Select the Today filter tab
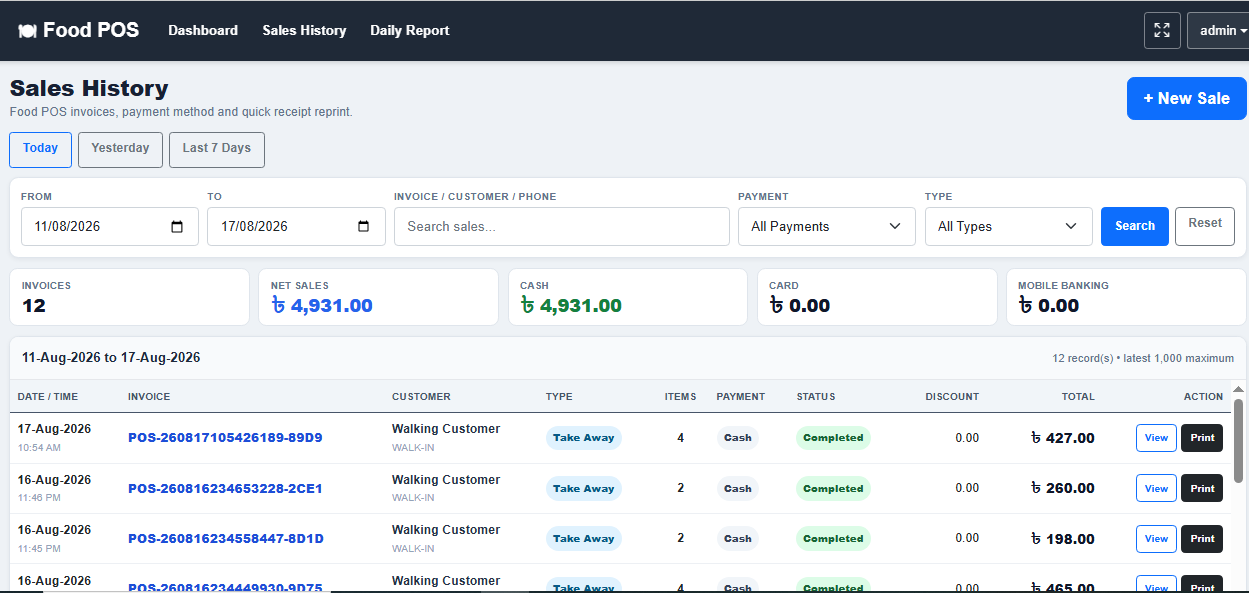Image resolution: width=1249 pixels, height=593 pixels. (41, 149)
